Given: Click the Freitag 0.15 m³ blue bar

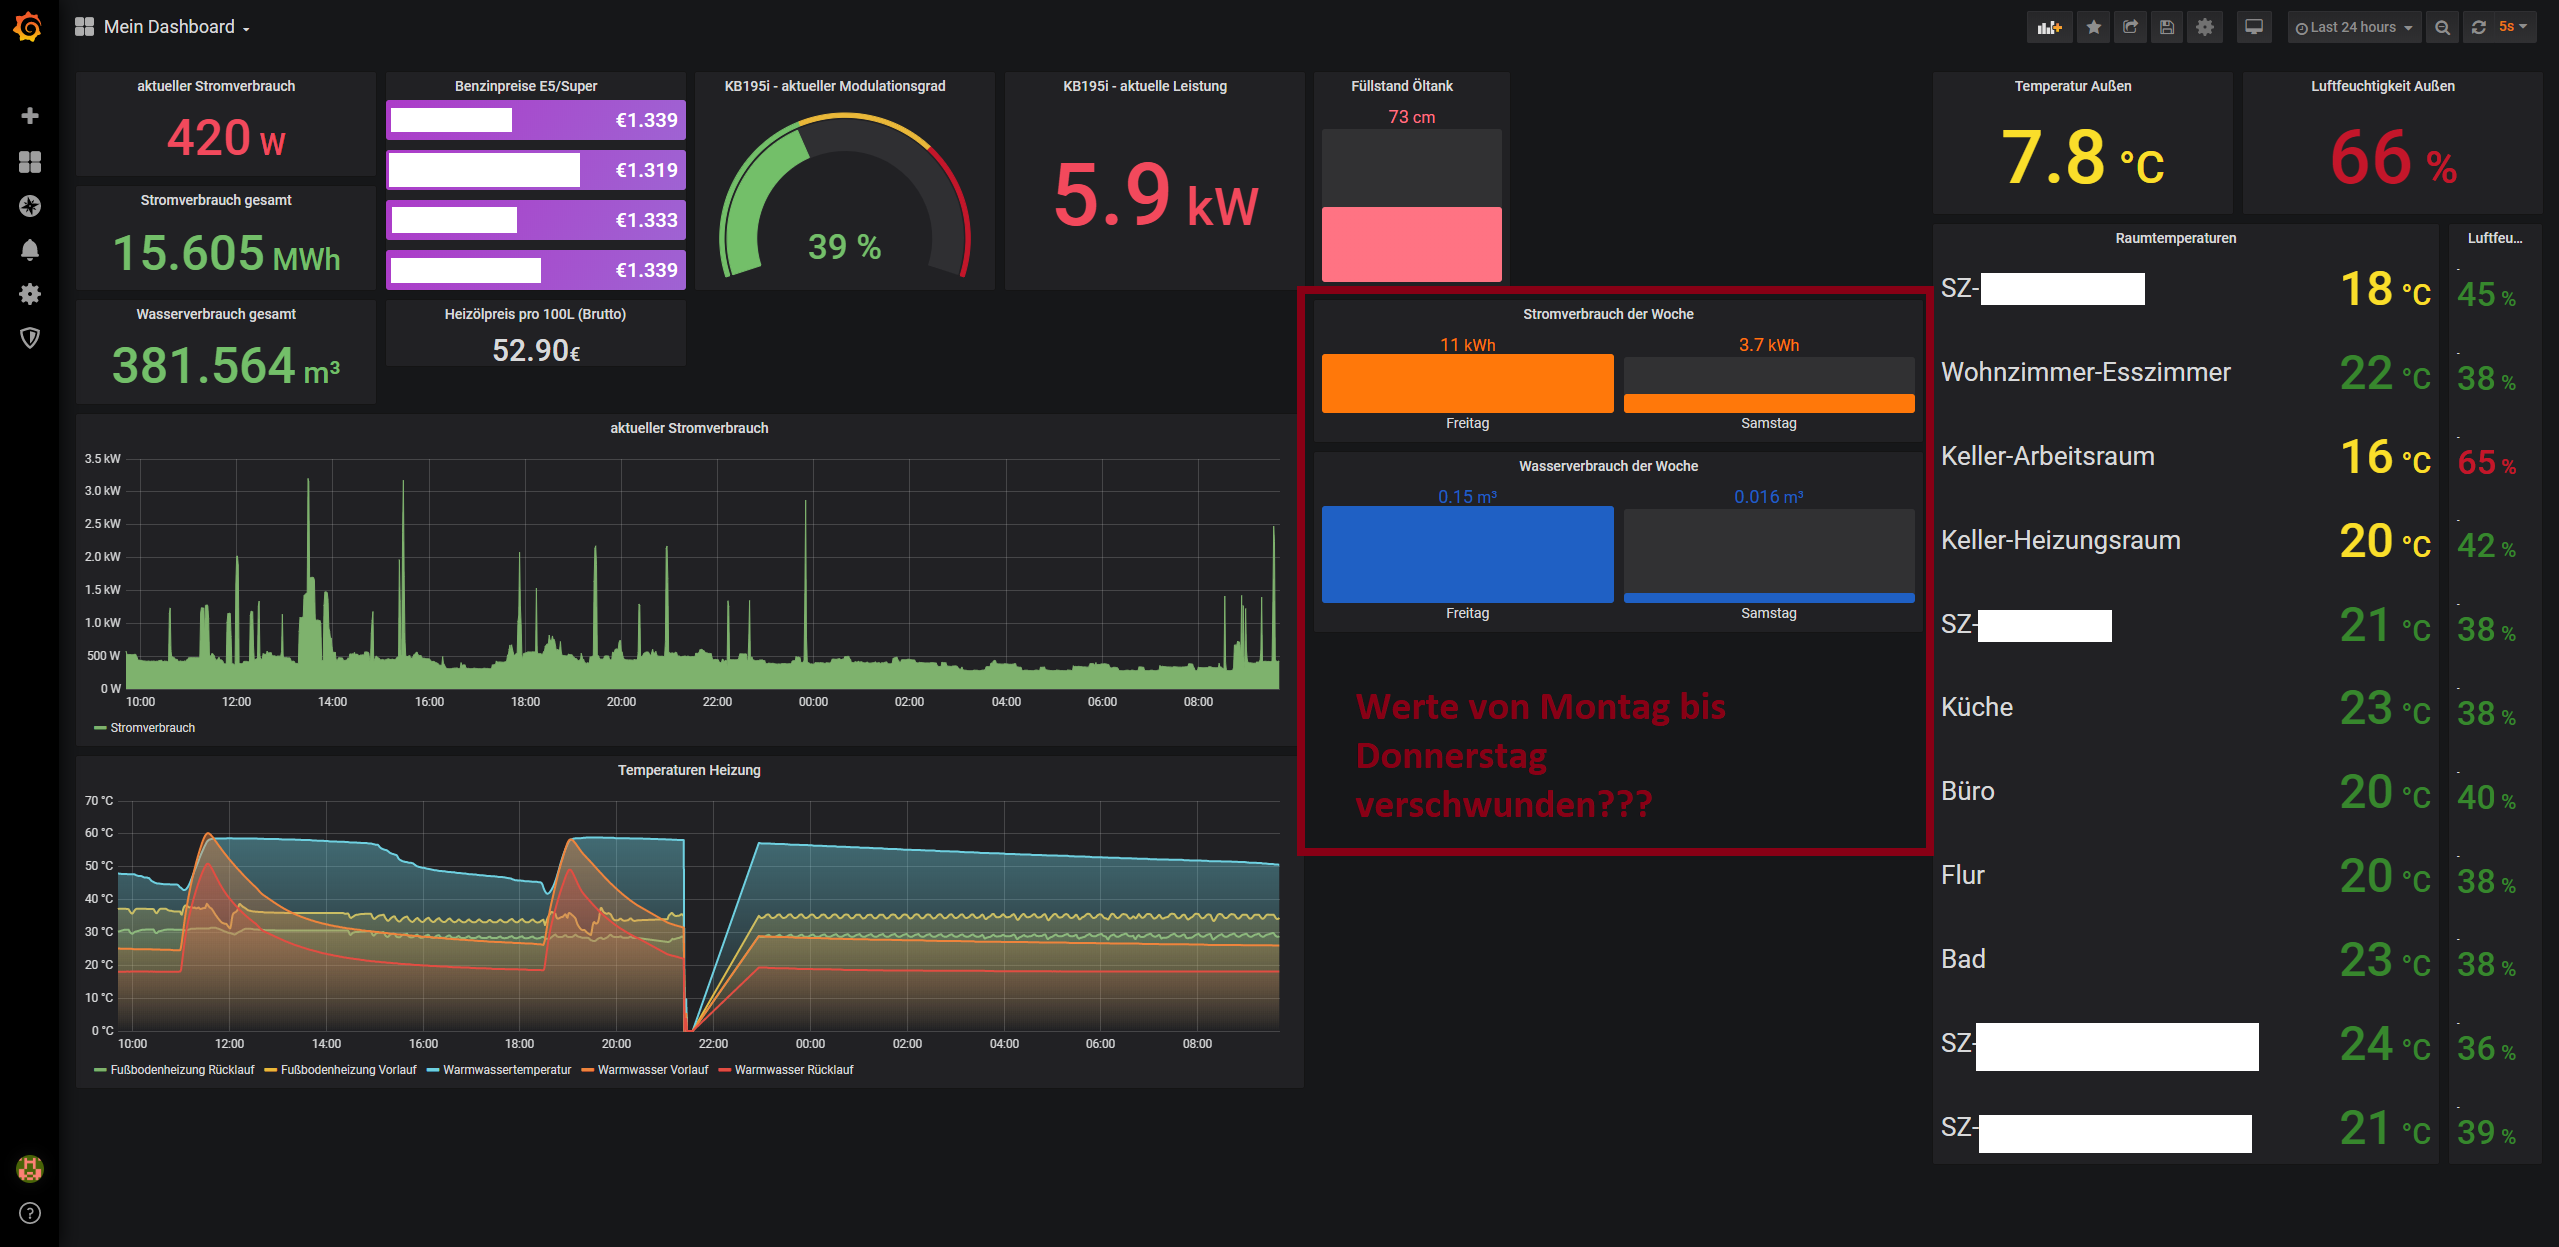Looking at the screenshot, I should (x=1467, y=554).
